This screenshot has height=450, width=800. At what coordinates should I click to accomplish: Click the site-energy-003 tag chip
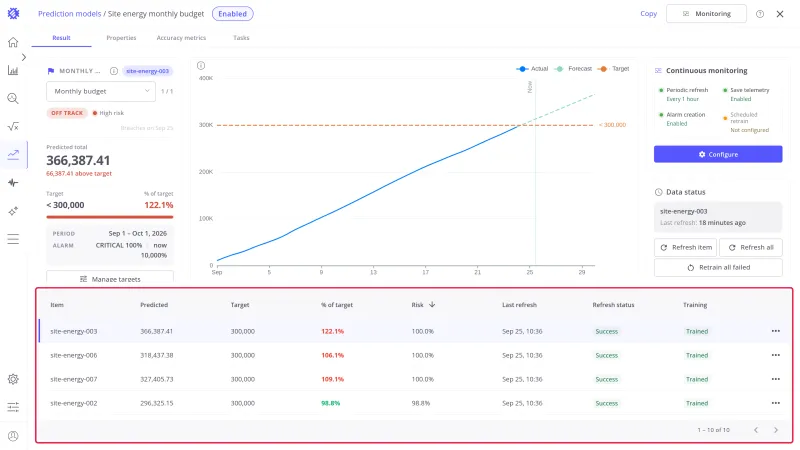point(147,71)
